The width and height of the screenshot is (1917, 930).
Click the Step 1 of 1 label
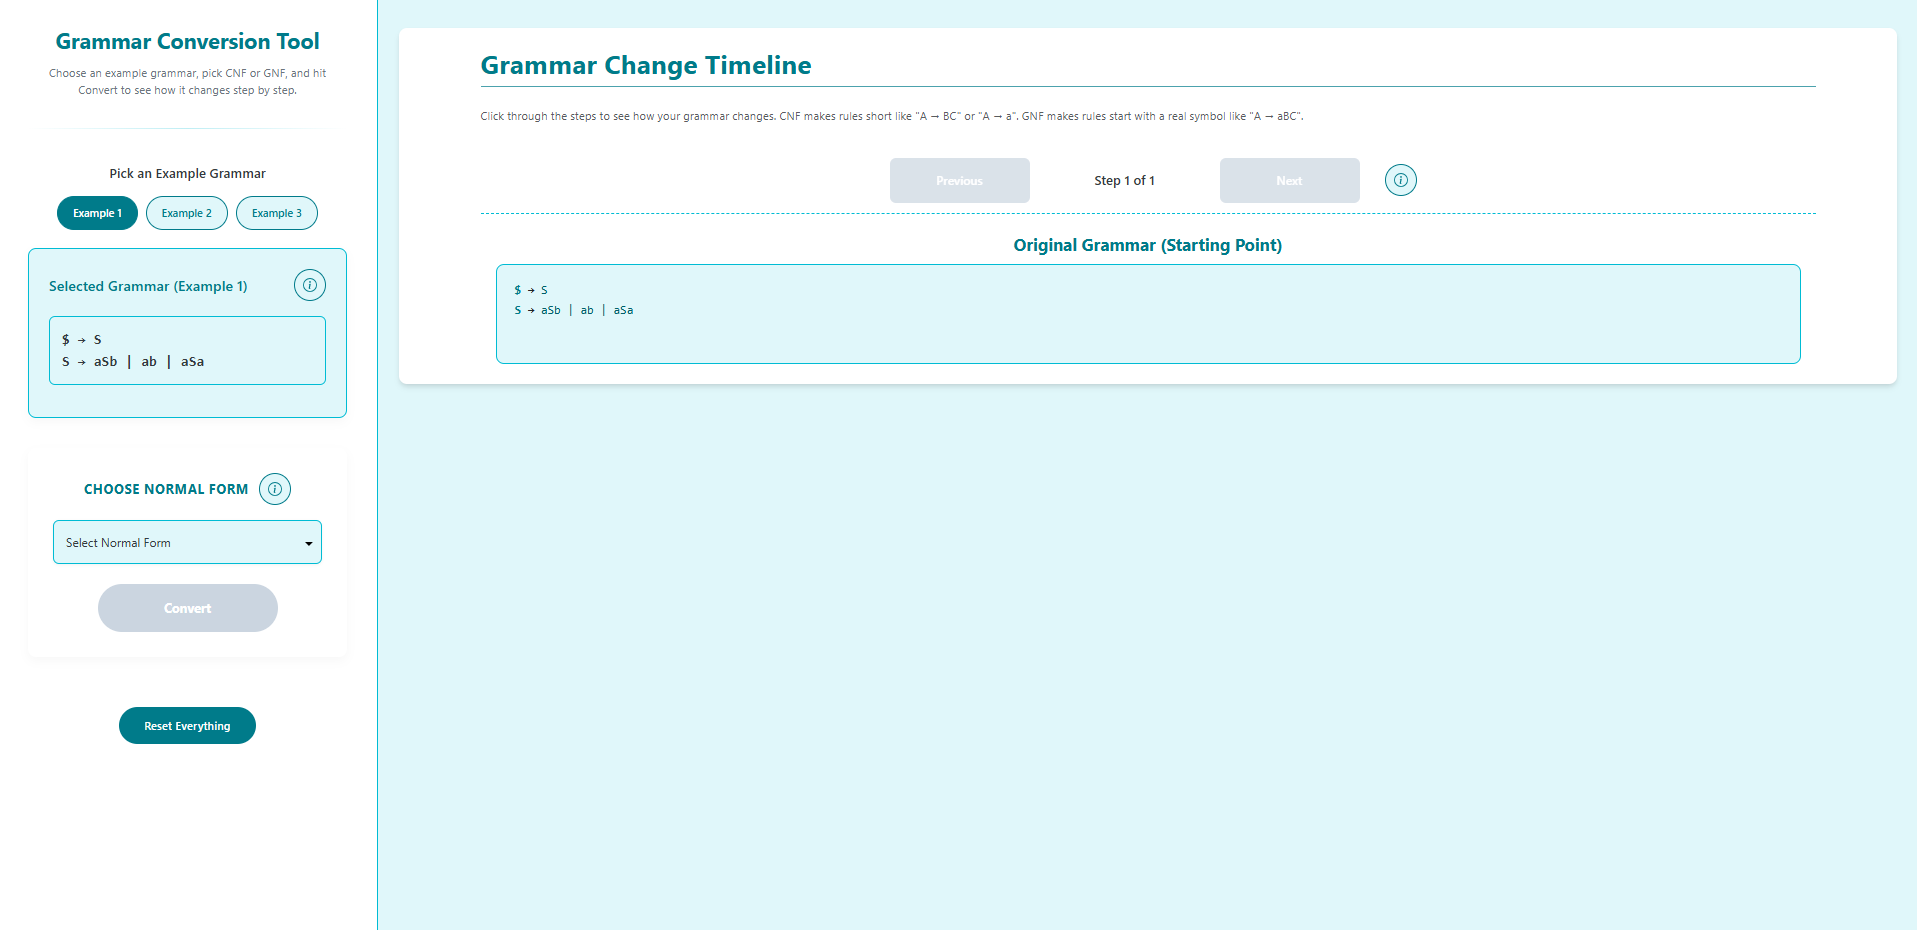(x=1124, y=180)
